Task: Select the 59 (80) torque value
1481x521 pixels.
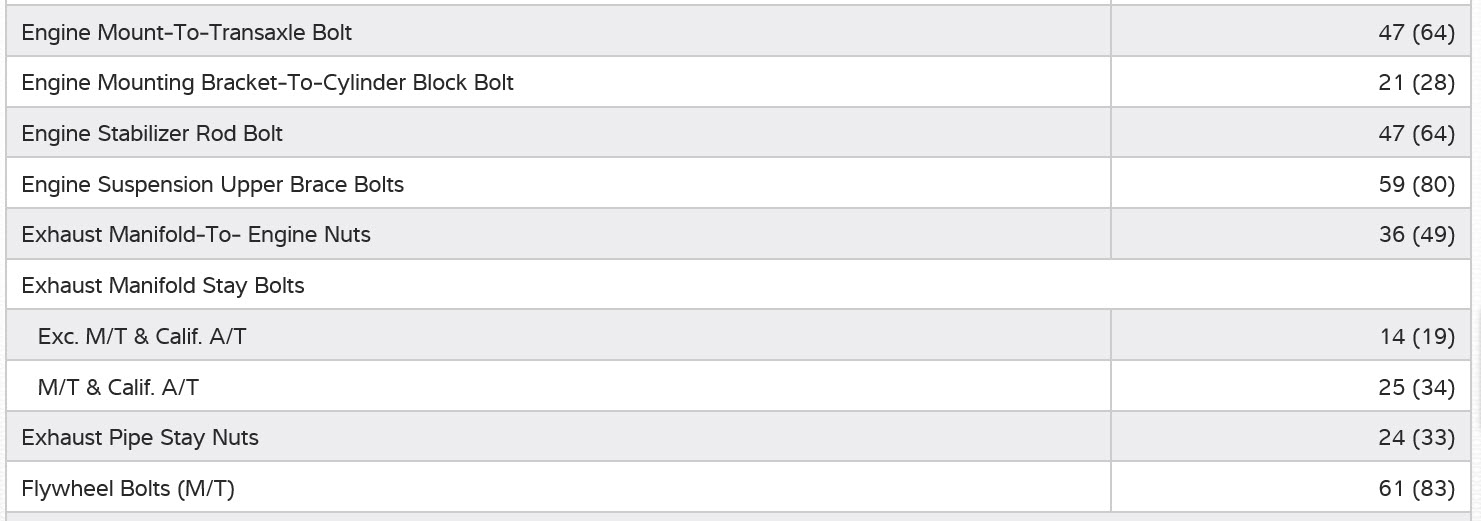Action: click(1415, 185)
